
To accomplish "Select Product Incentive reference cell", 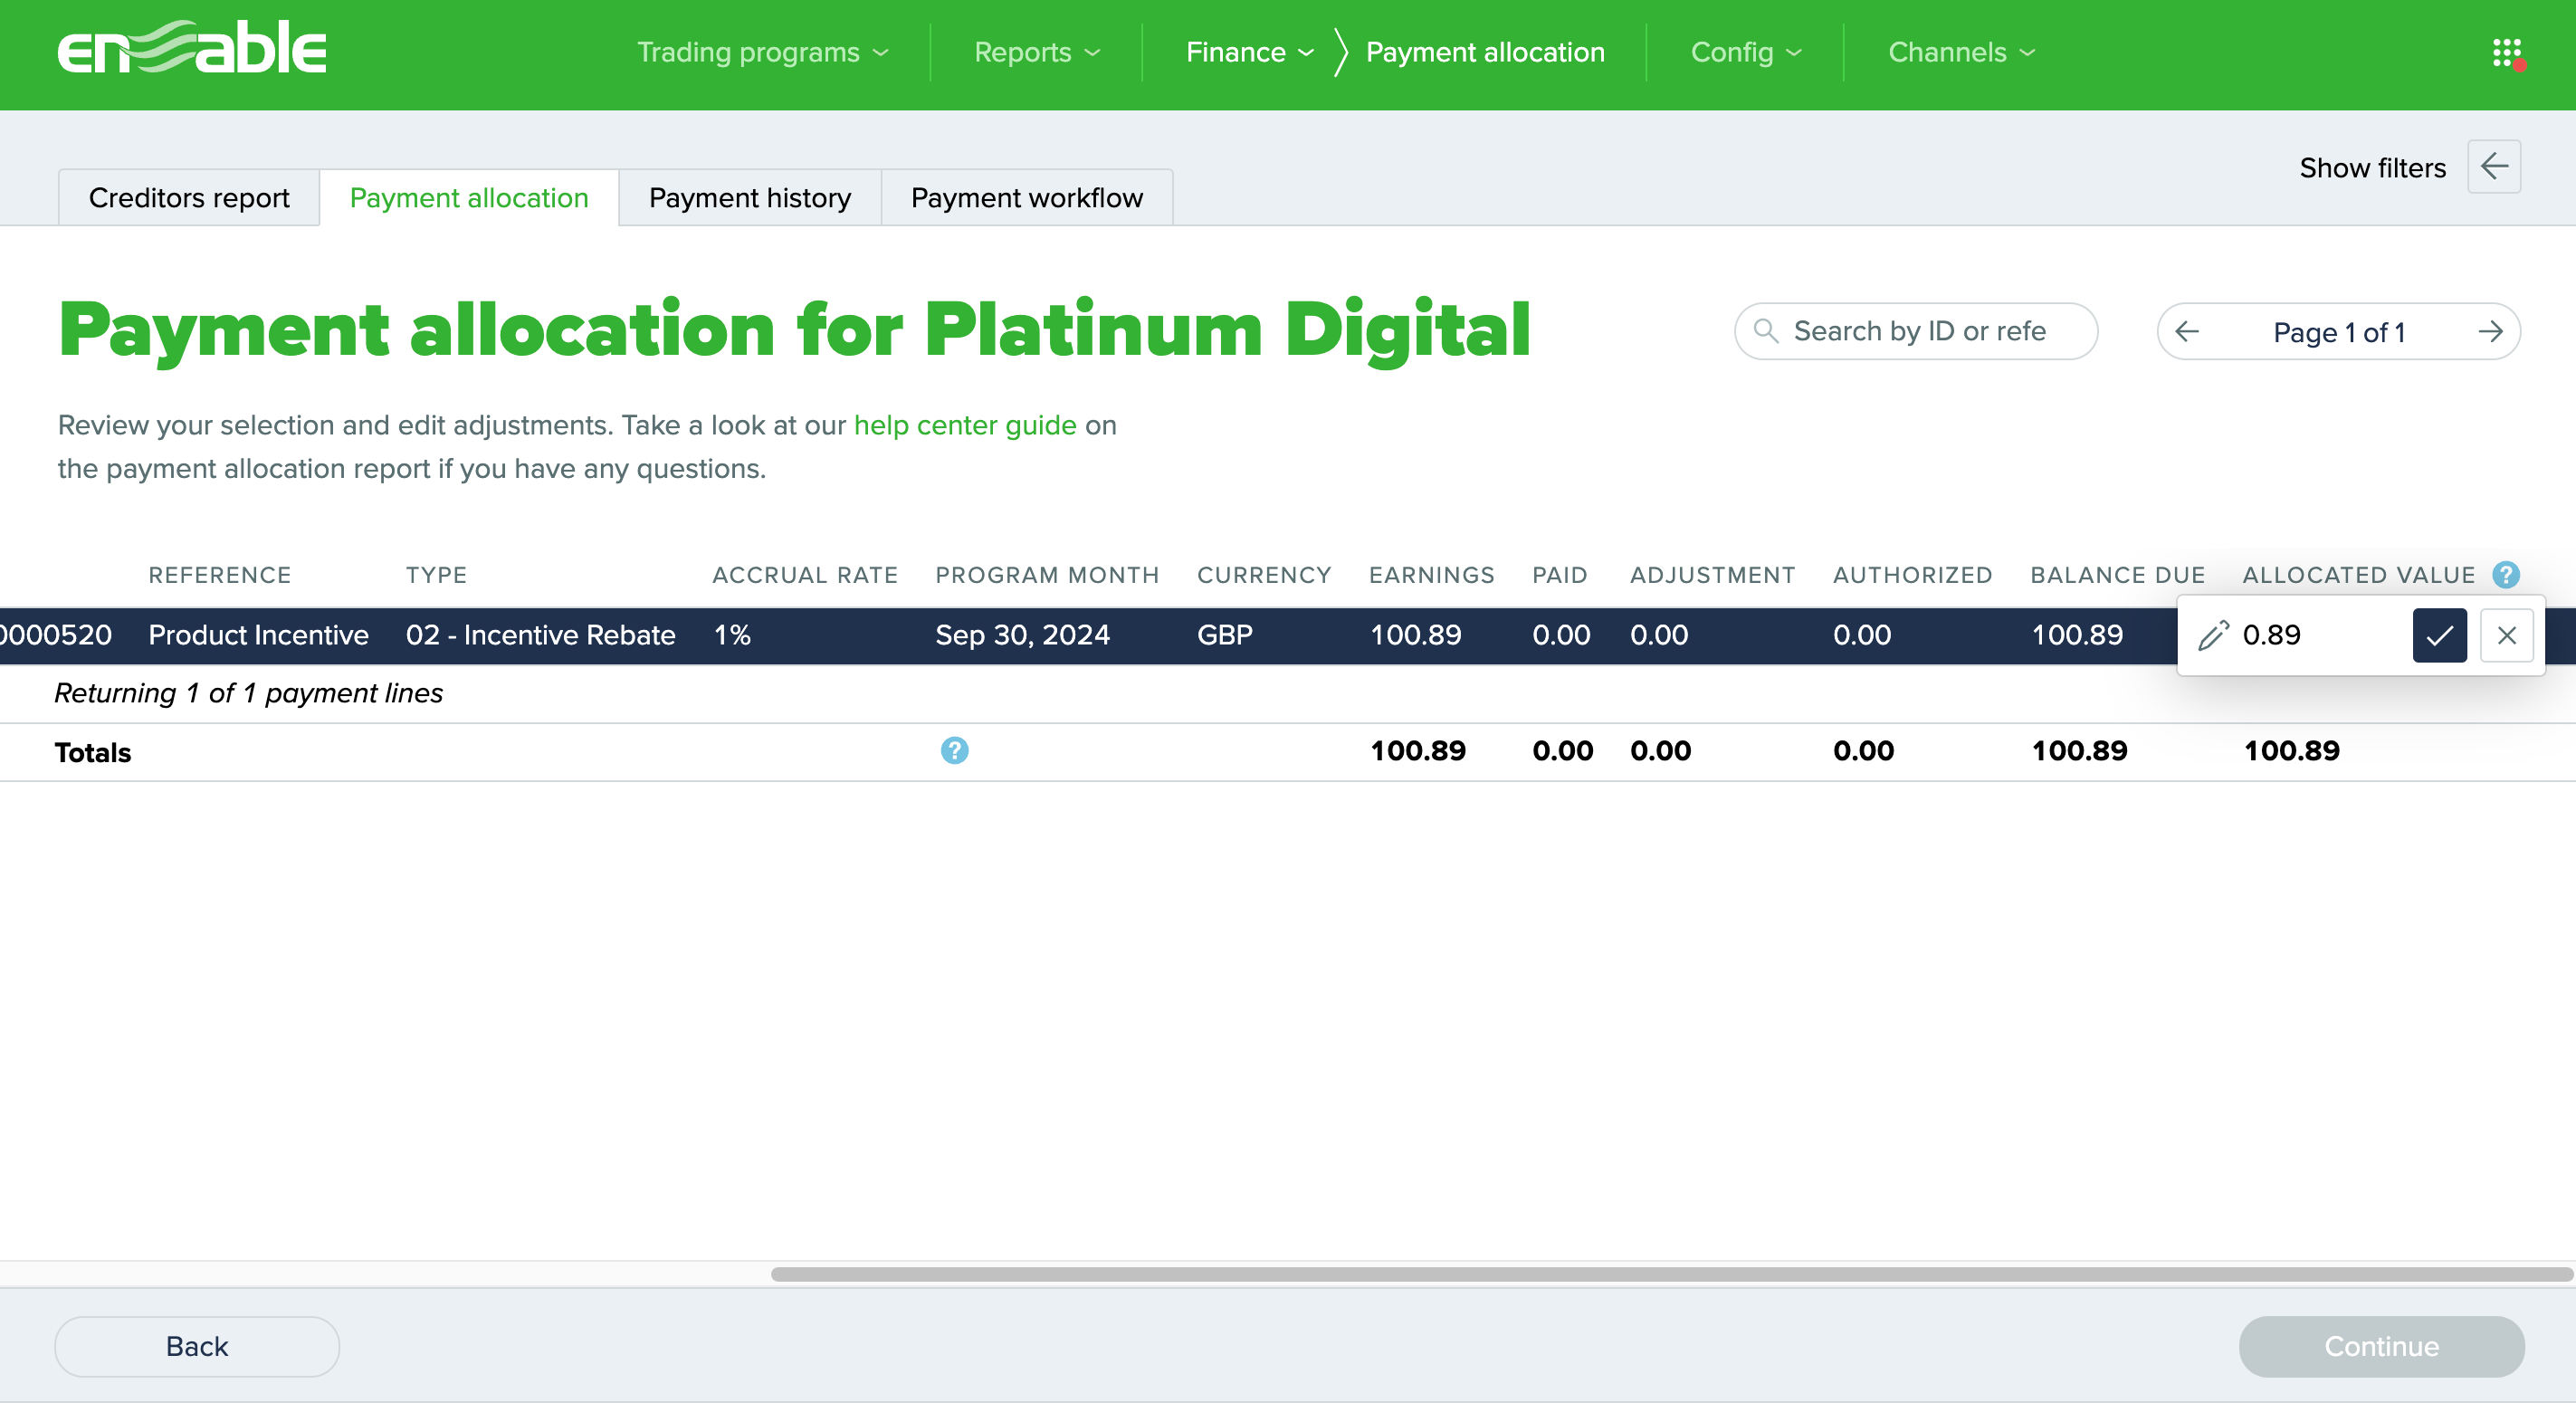I will [258, 635].
